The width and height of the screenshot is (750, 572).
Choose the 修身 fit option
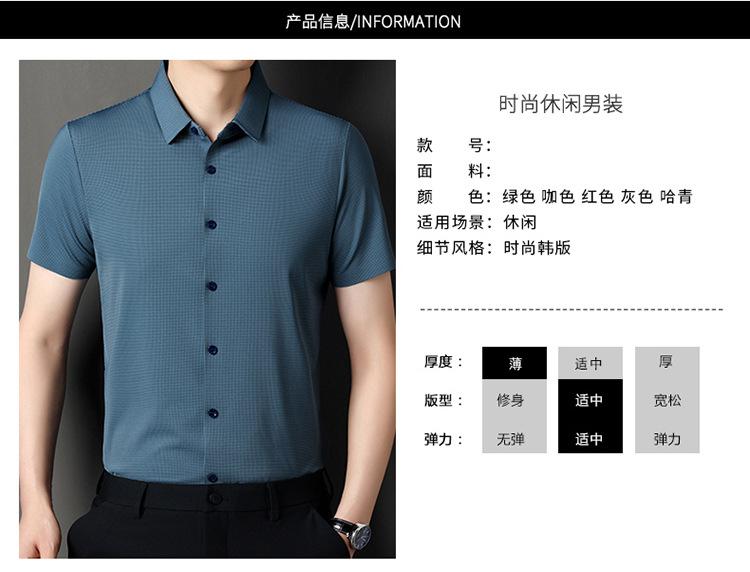[x=514, y=399]
